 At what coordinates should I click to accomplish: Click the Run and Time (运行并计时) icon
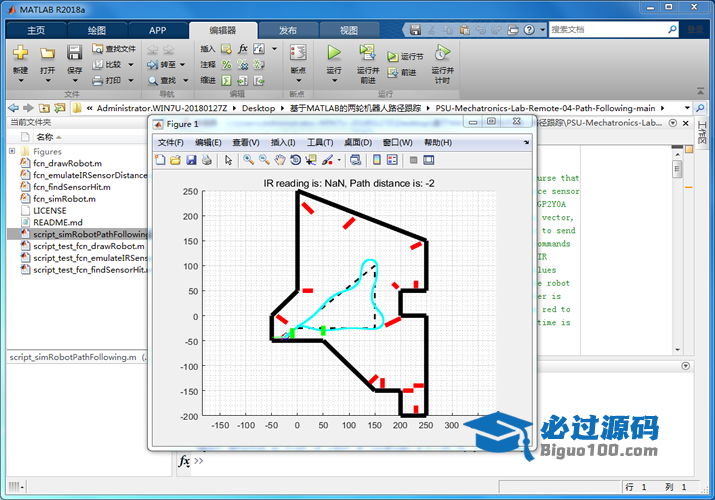click(441, 53)
